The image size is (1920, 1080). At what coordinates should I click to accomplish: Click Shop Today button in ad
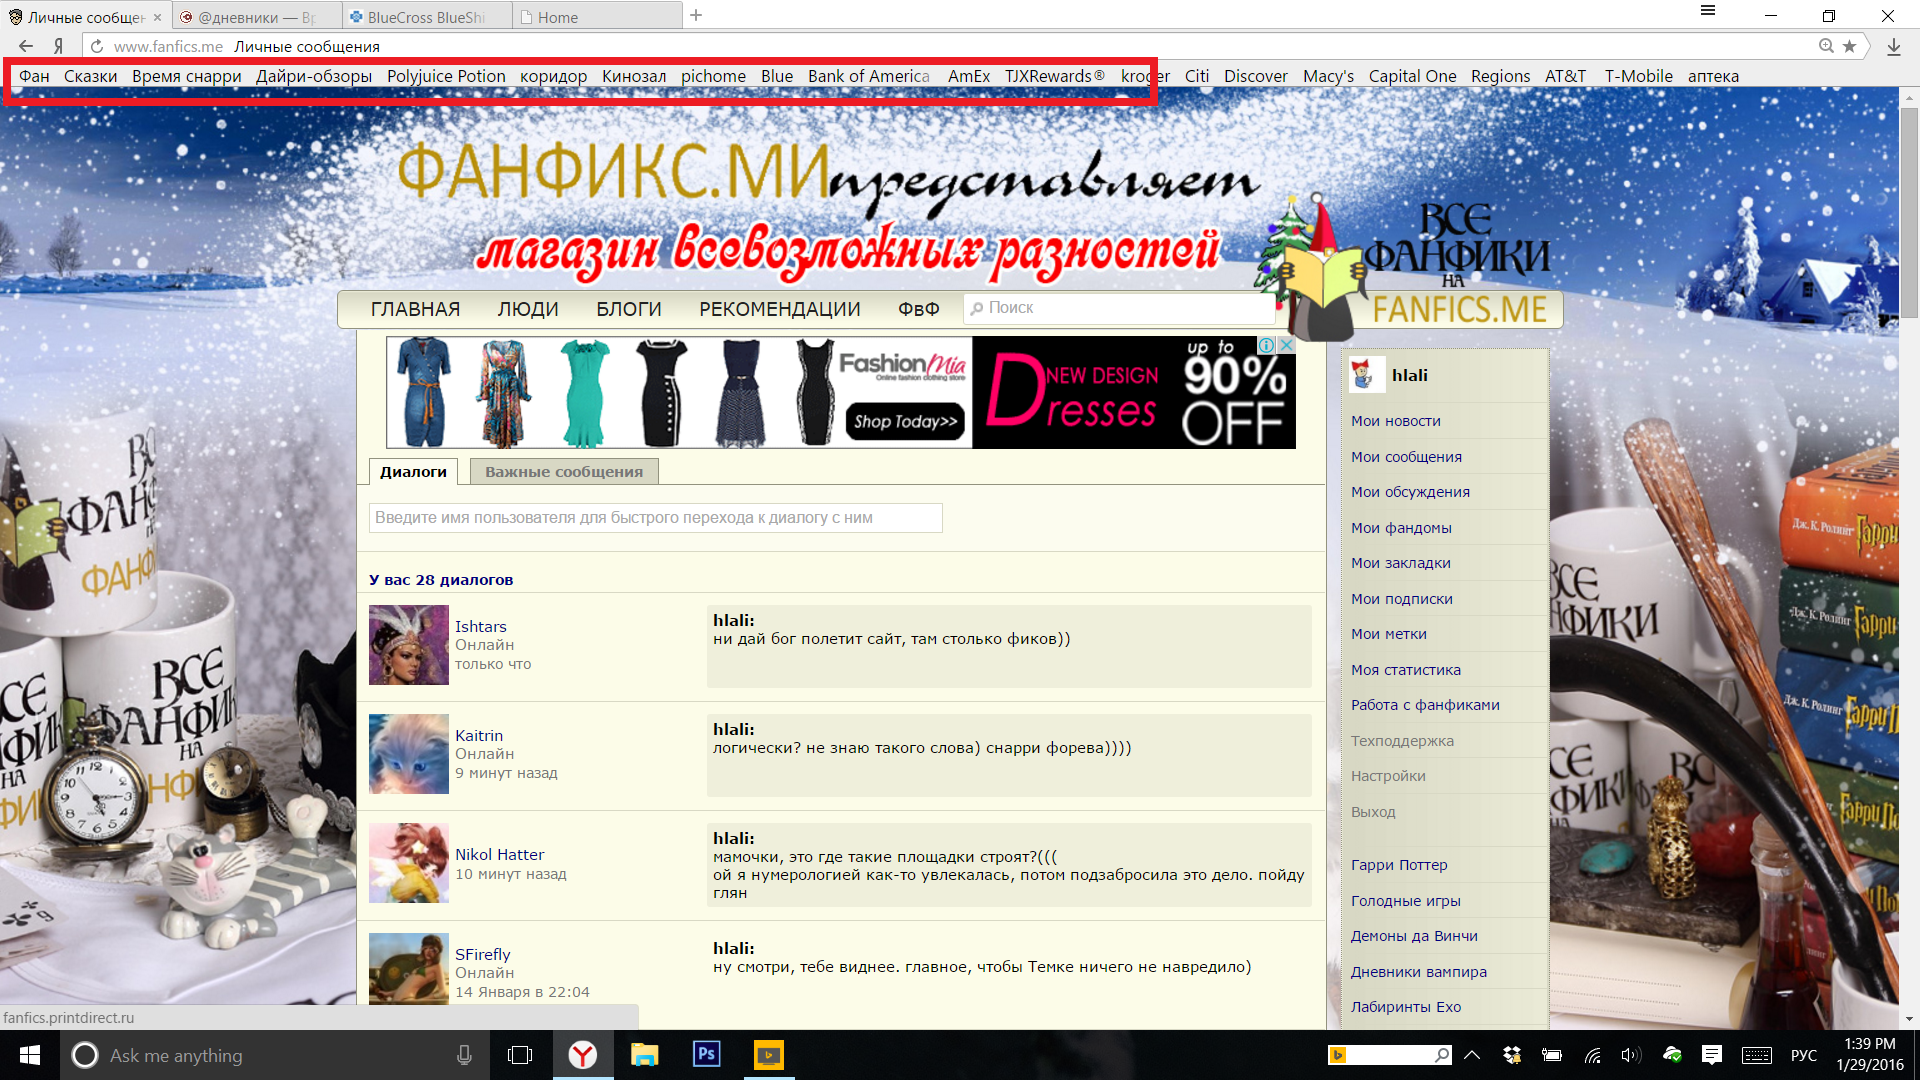[905, 421]
